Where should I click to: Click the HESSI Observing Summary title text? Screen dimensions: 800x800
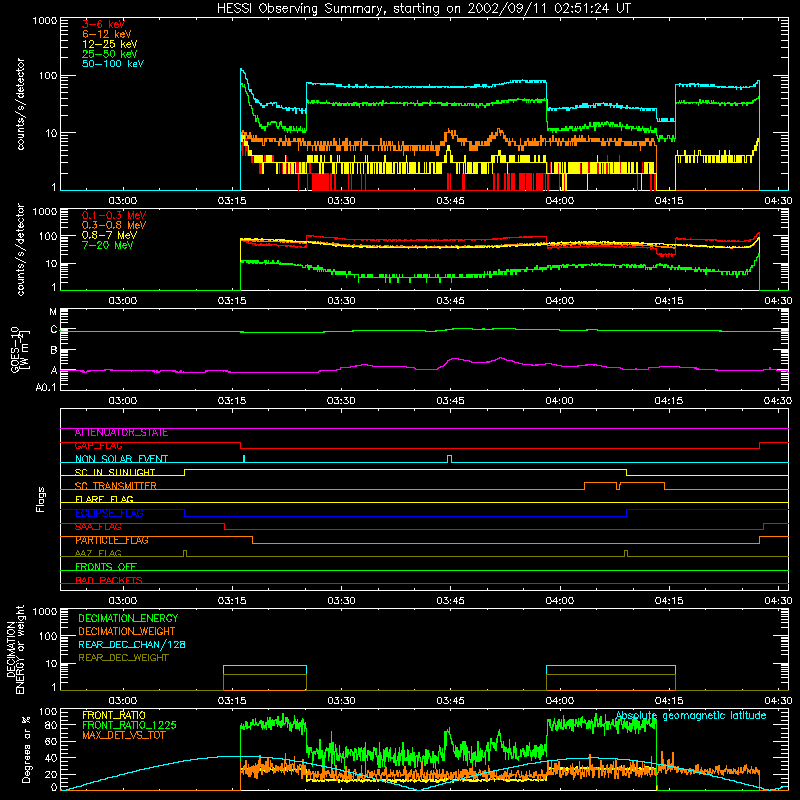[x=423, y=8]
